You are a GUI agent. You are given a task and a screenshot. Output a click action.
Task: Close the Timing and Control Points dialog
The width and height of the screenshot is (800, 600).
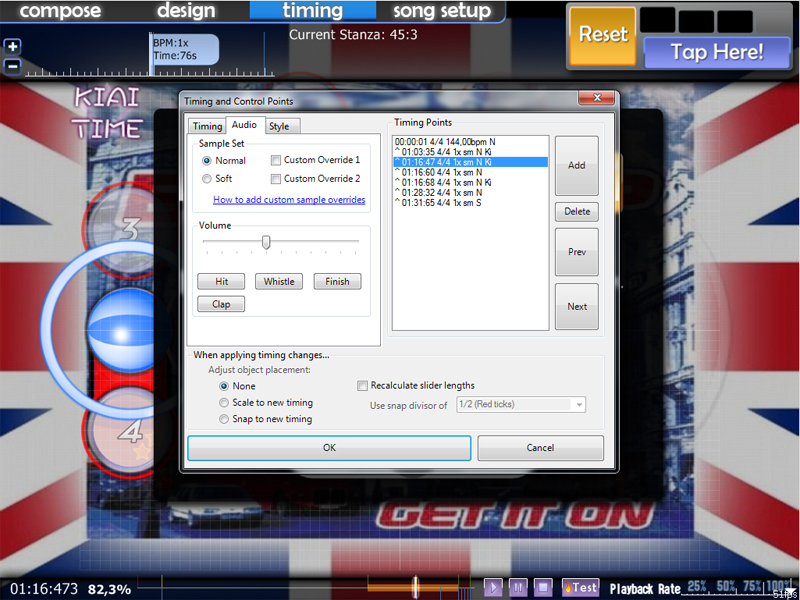(597, 97)
